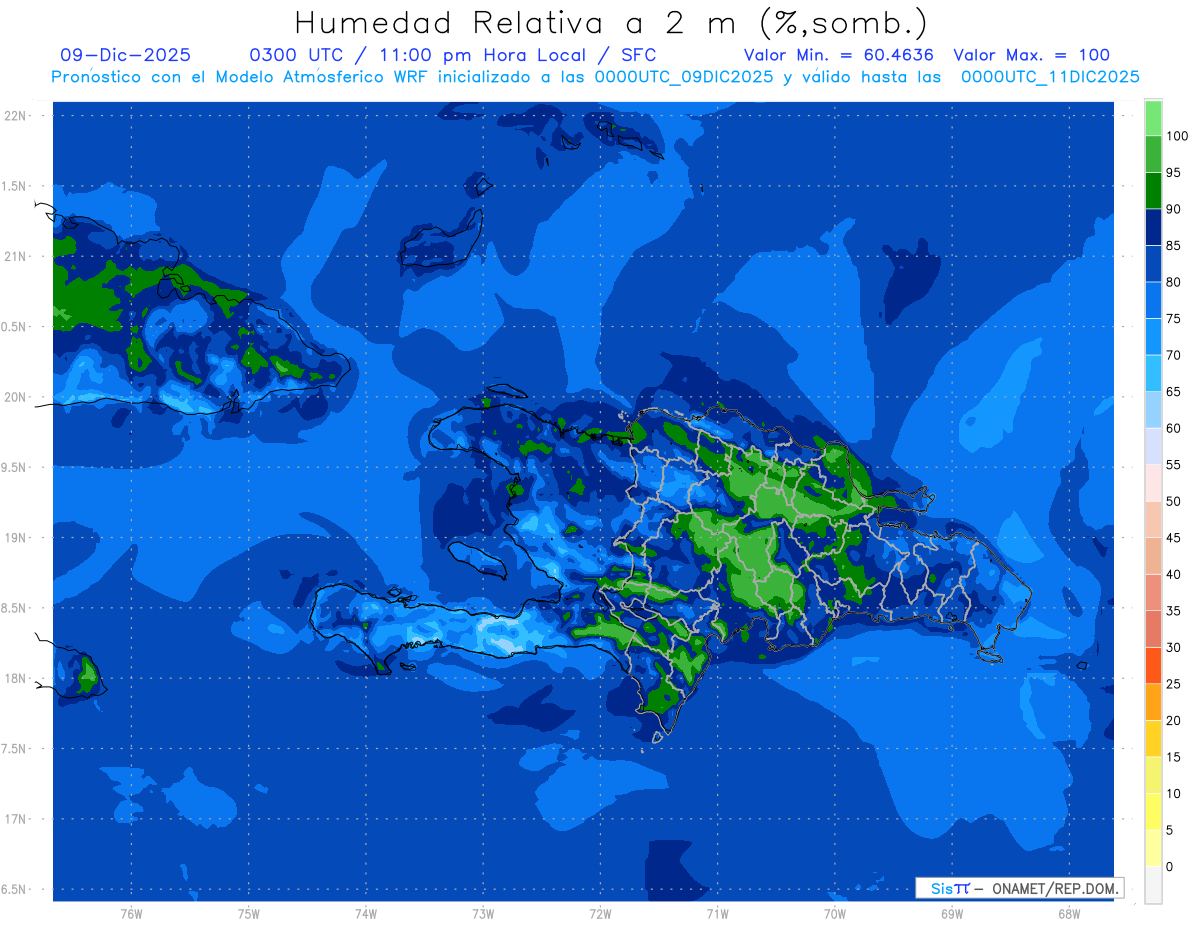This screenshot has height=927, width=1200.
Task: Select the time text '0300 UTC / 11:00 pm Hora Local / SFC'
Action: 452,55
